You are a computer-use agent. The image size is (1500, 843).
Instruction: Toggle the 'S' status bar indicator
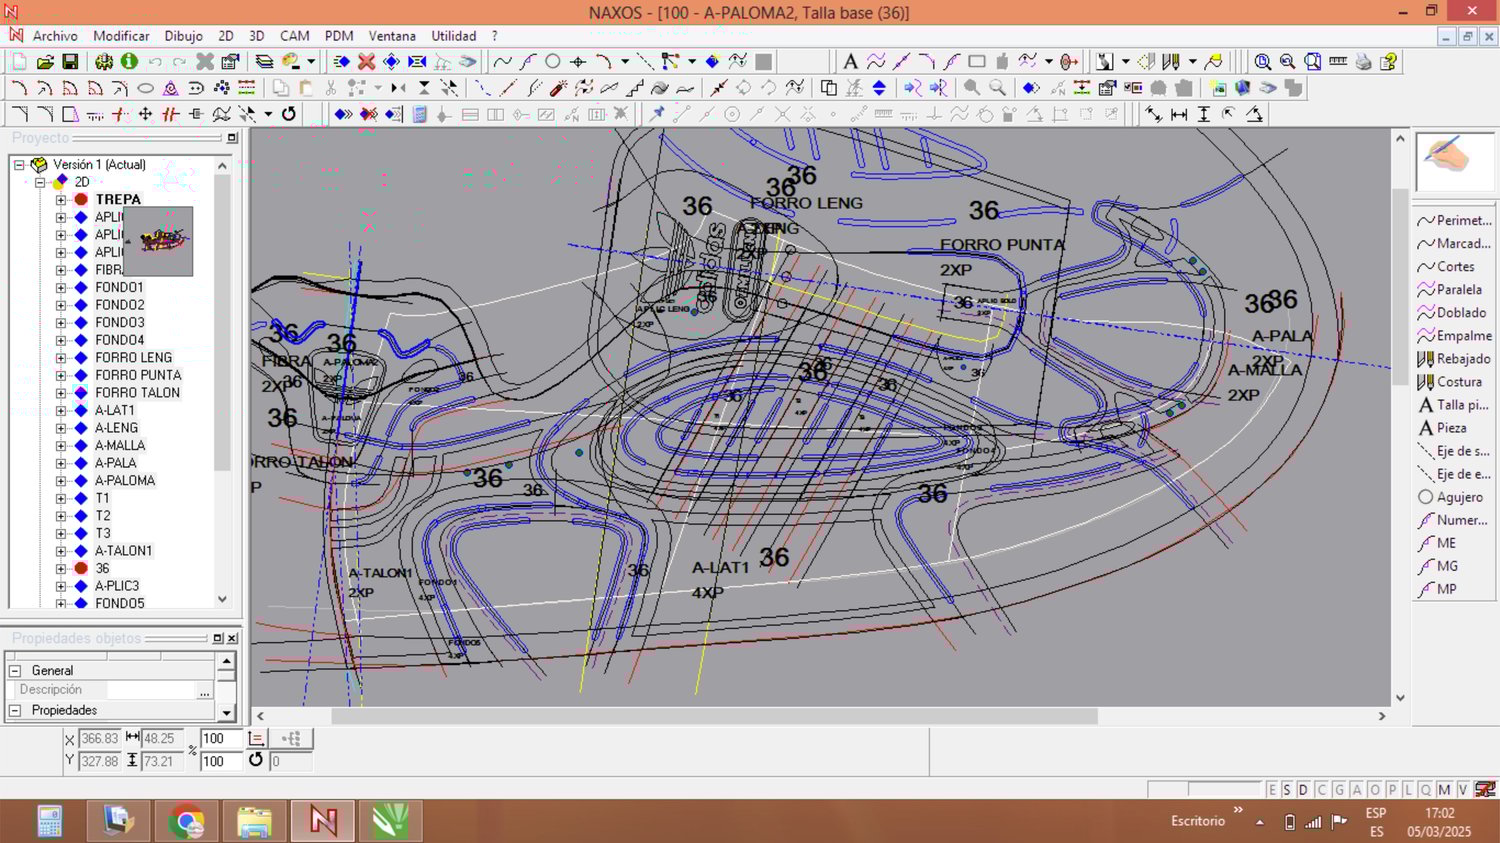[x=1287, y=790]
